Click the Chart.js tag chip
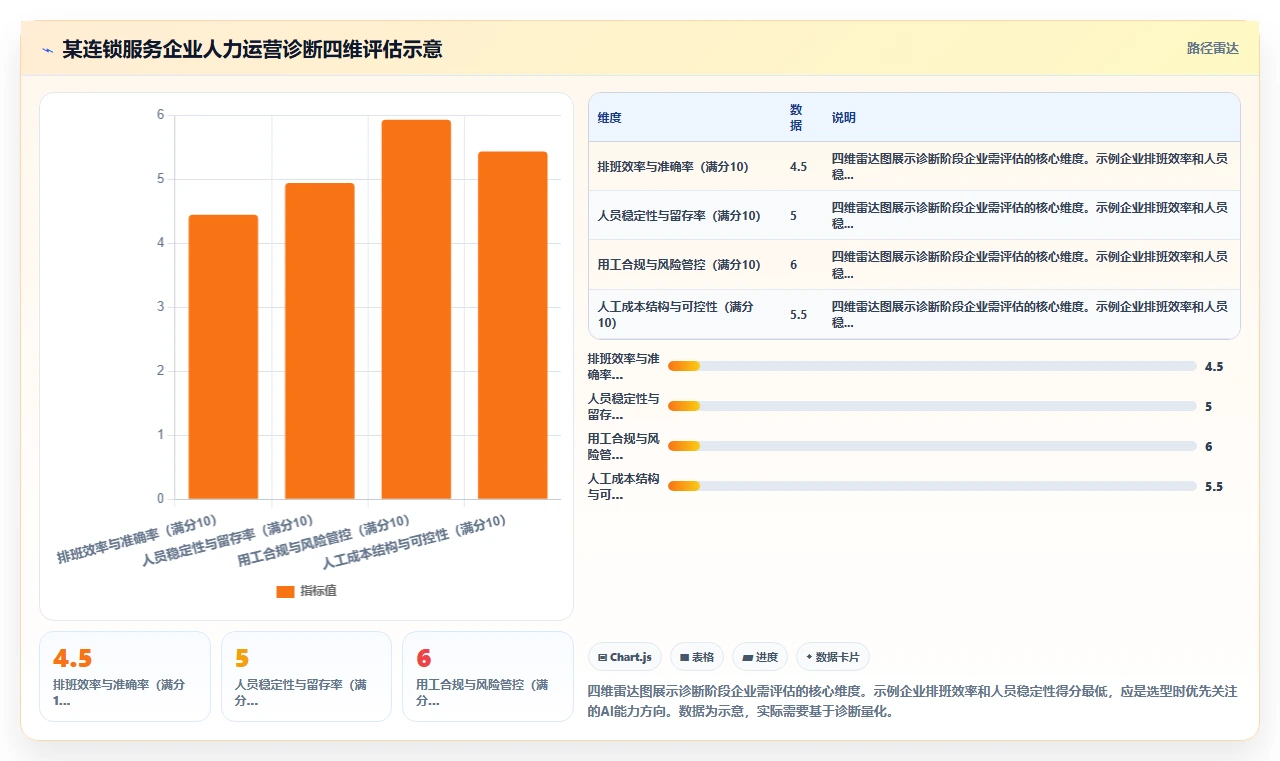Image resolution: width=1280 pixels, height=761 pixels. tap(624, 657)
